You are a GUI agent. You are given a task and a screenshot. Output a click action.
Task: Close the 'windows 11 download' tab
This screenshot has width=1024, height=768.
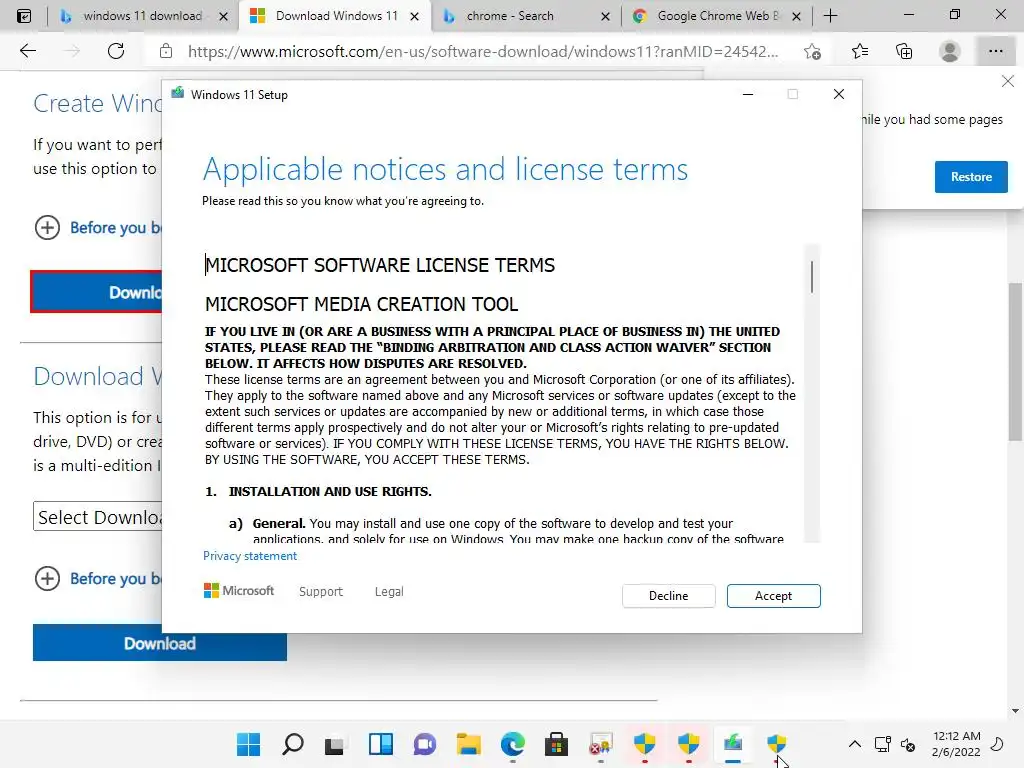click(223, 16)
